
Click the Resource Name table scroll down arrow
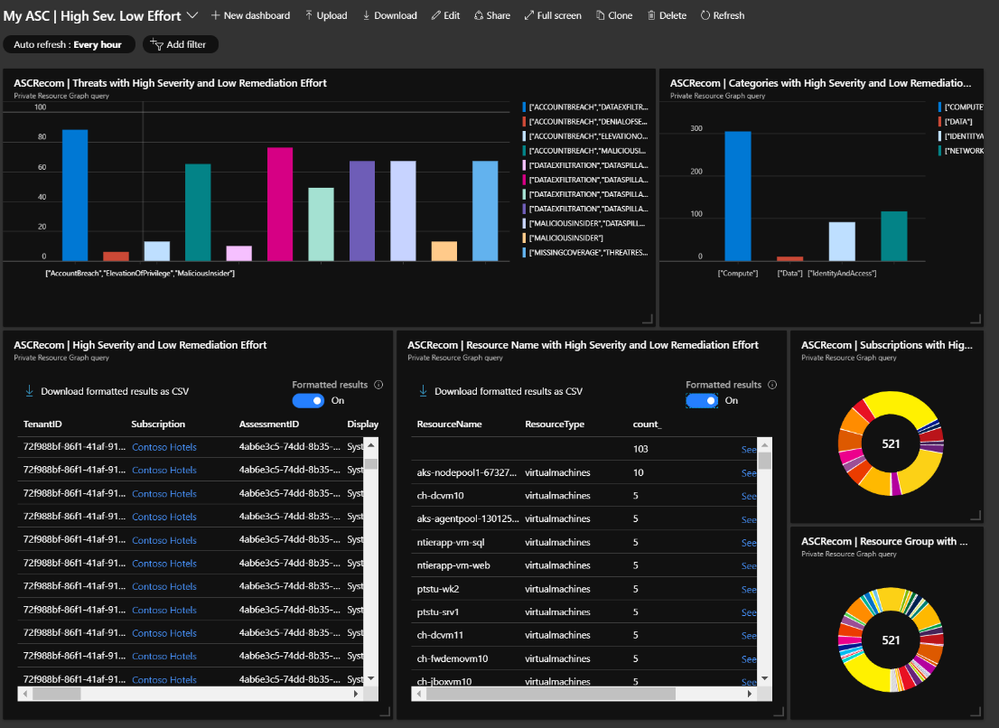pos(765,678)
